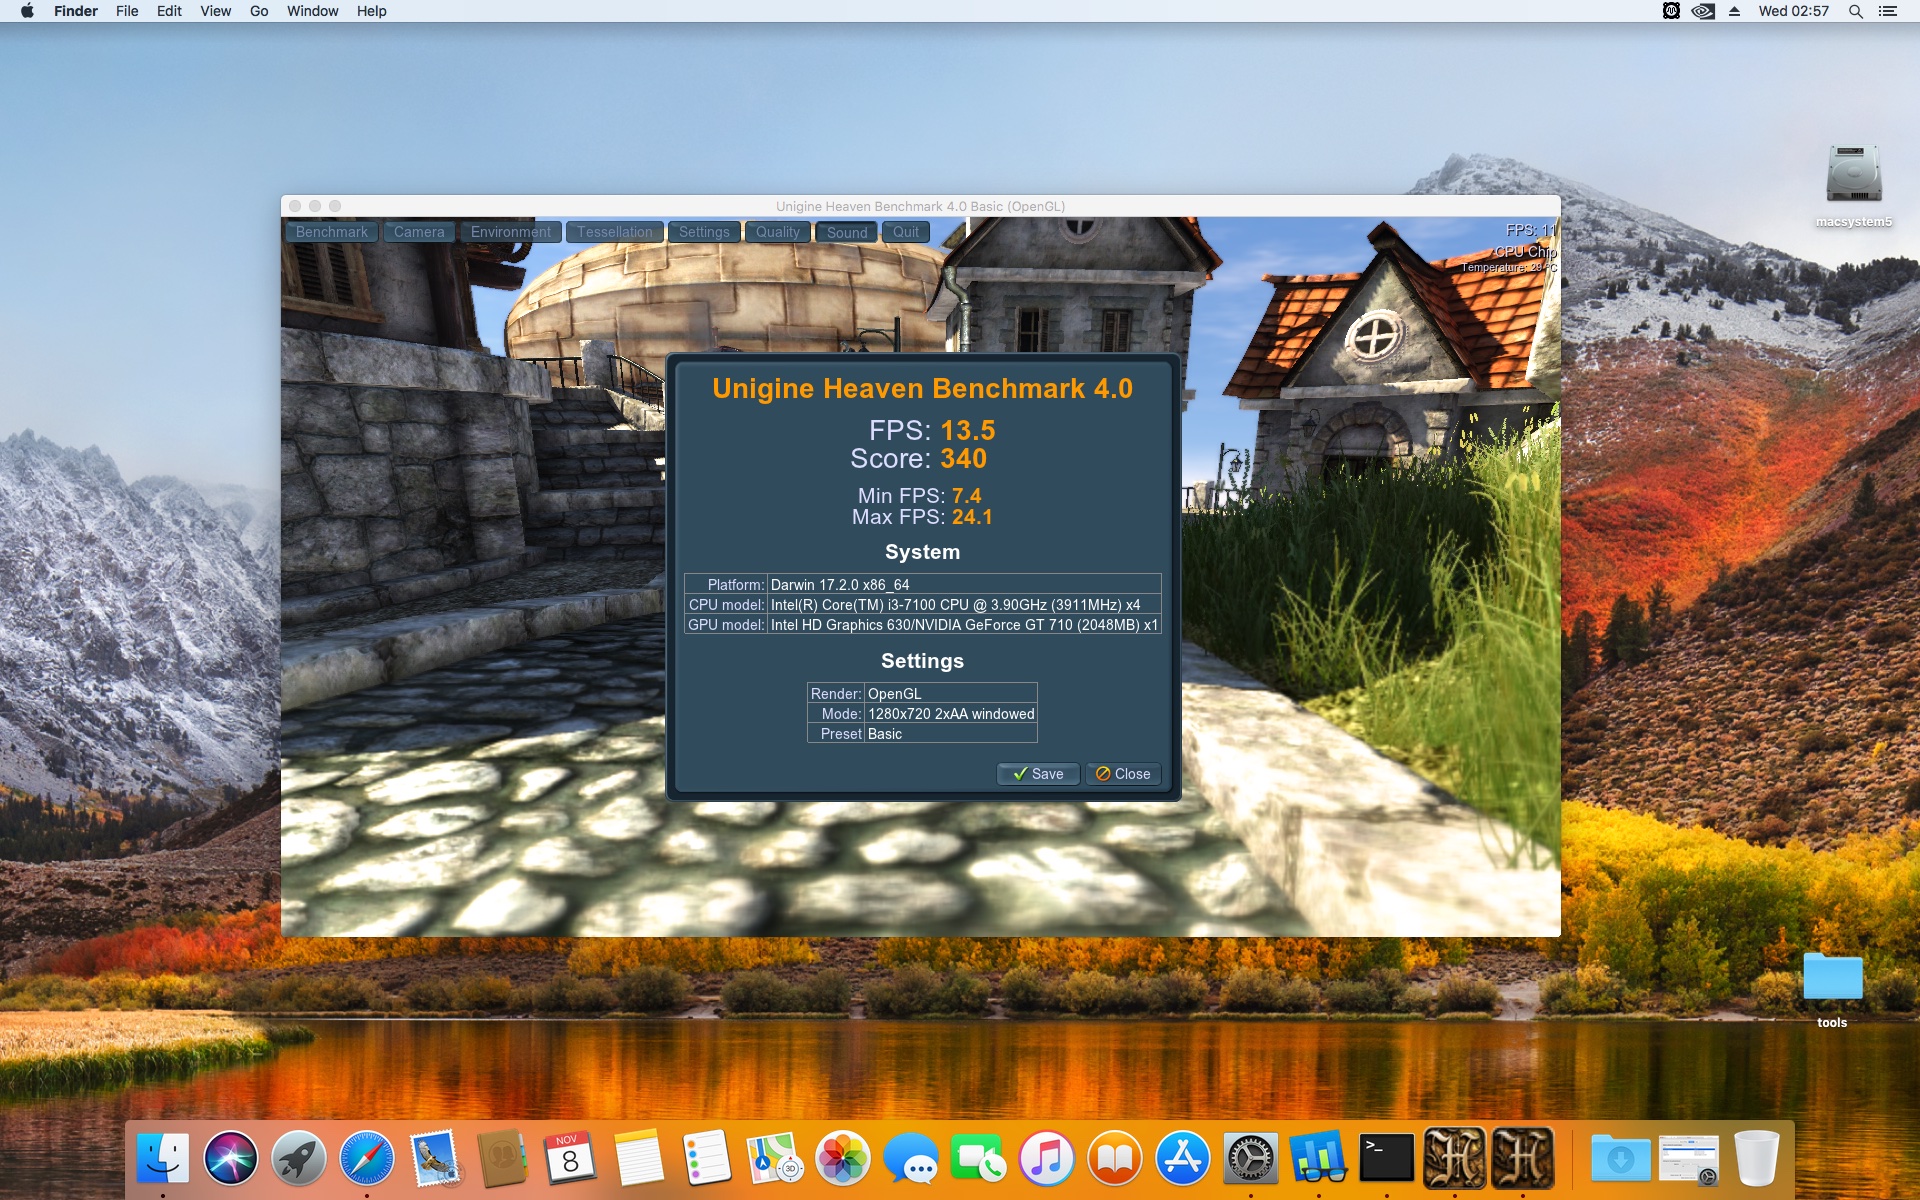Open Spotlight search in menu bar

tap(1855, 11)
